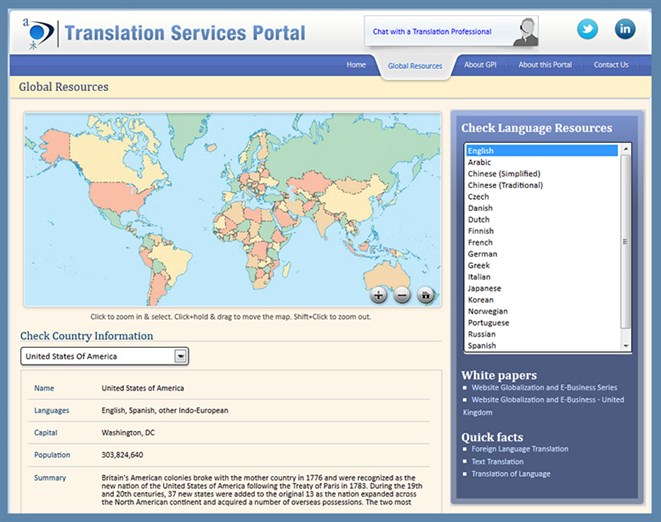The image size is (661, 522).
Task: Click the Translation Services Portal title
Action: coord(185,33)
